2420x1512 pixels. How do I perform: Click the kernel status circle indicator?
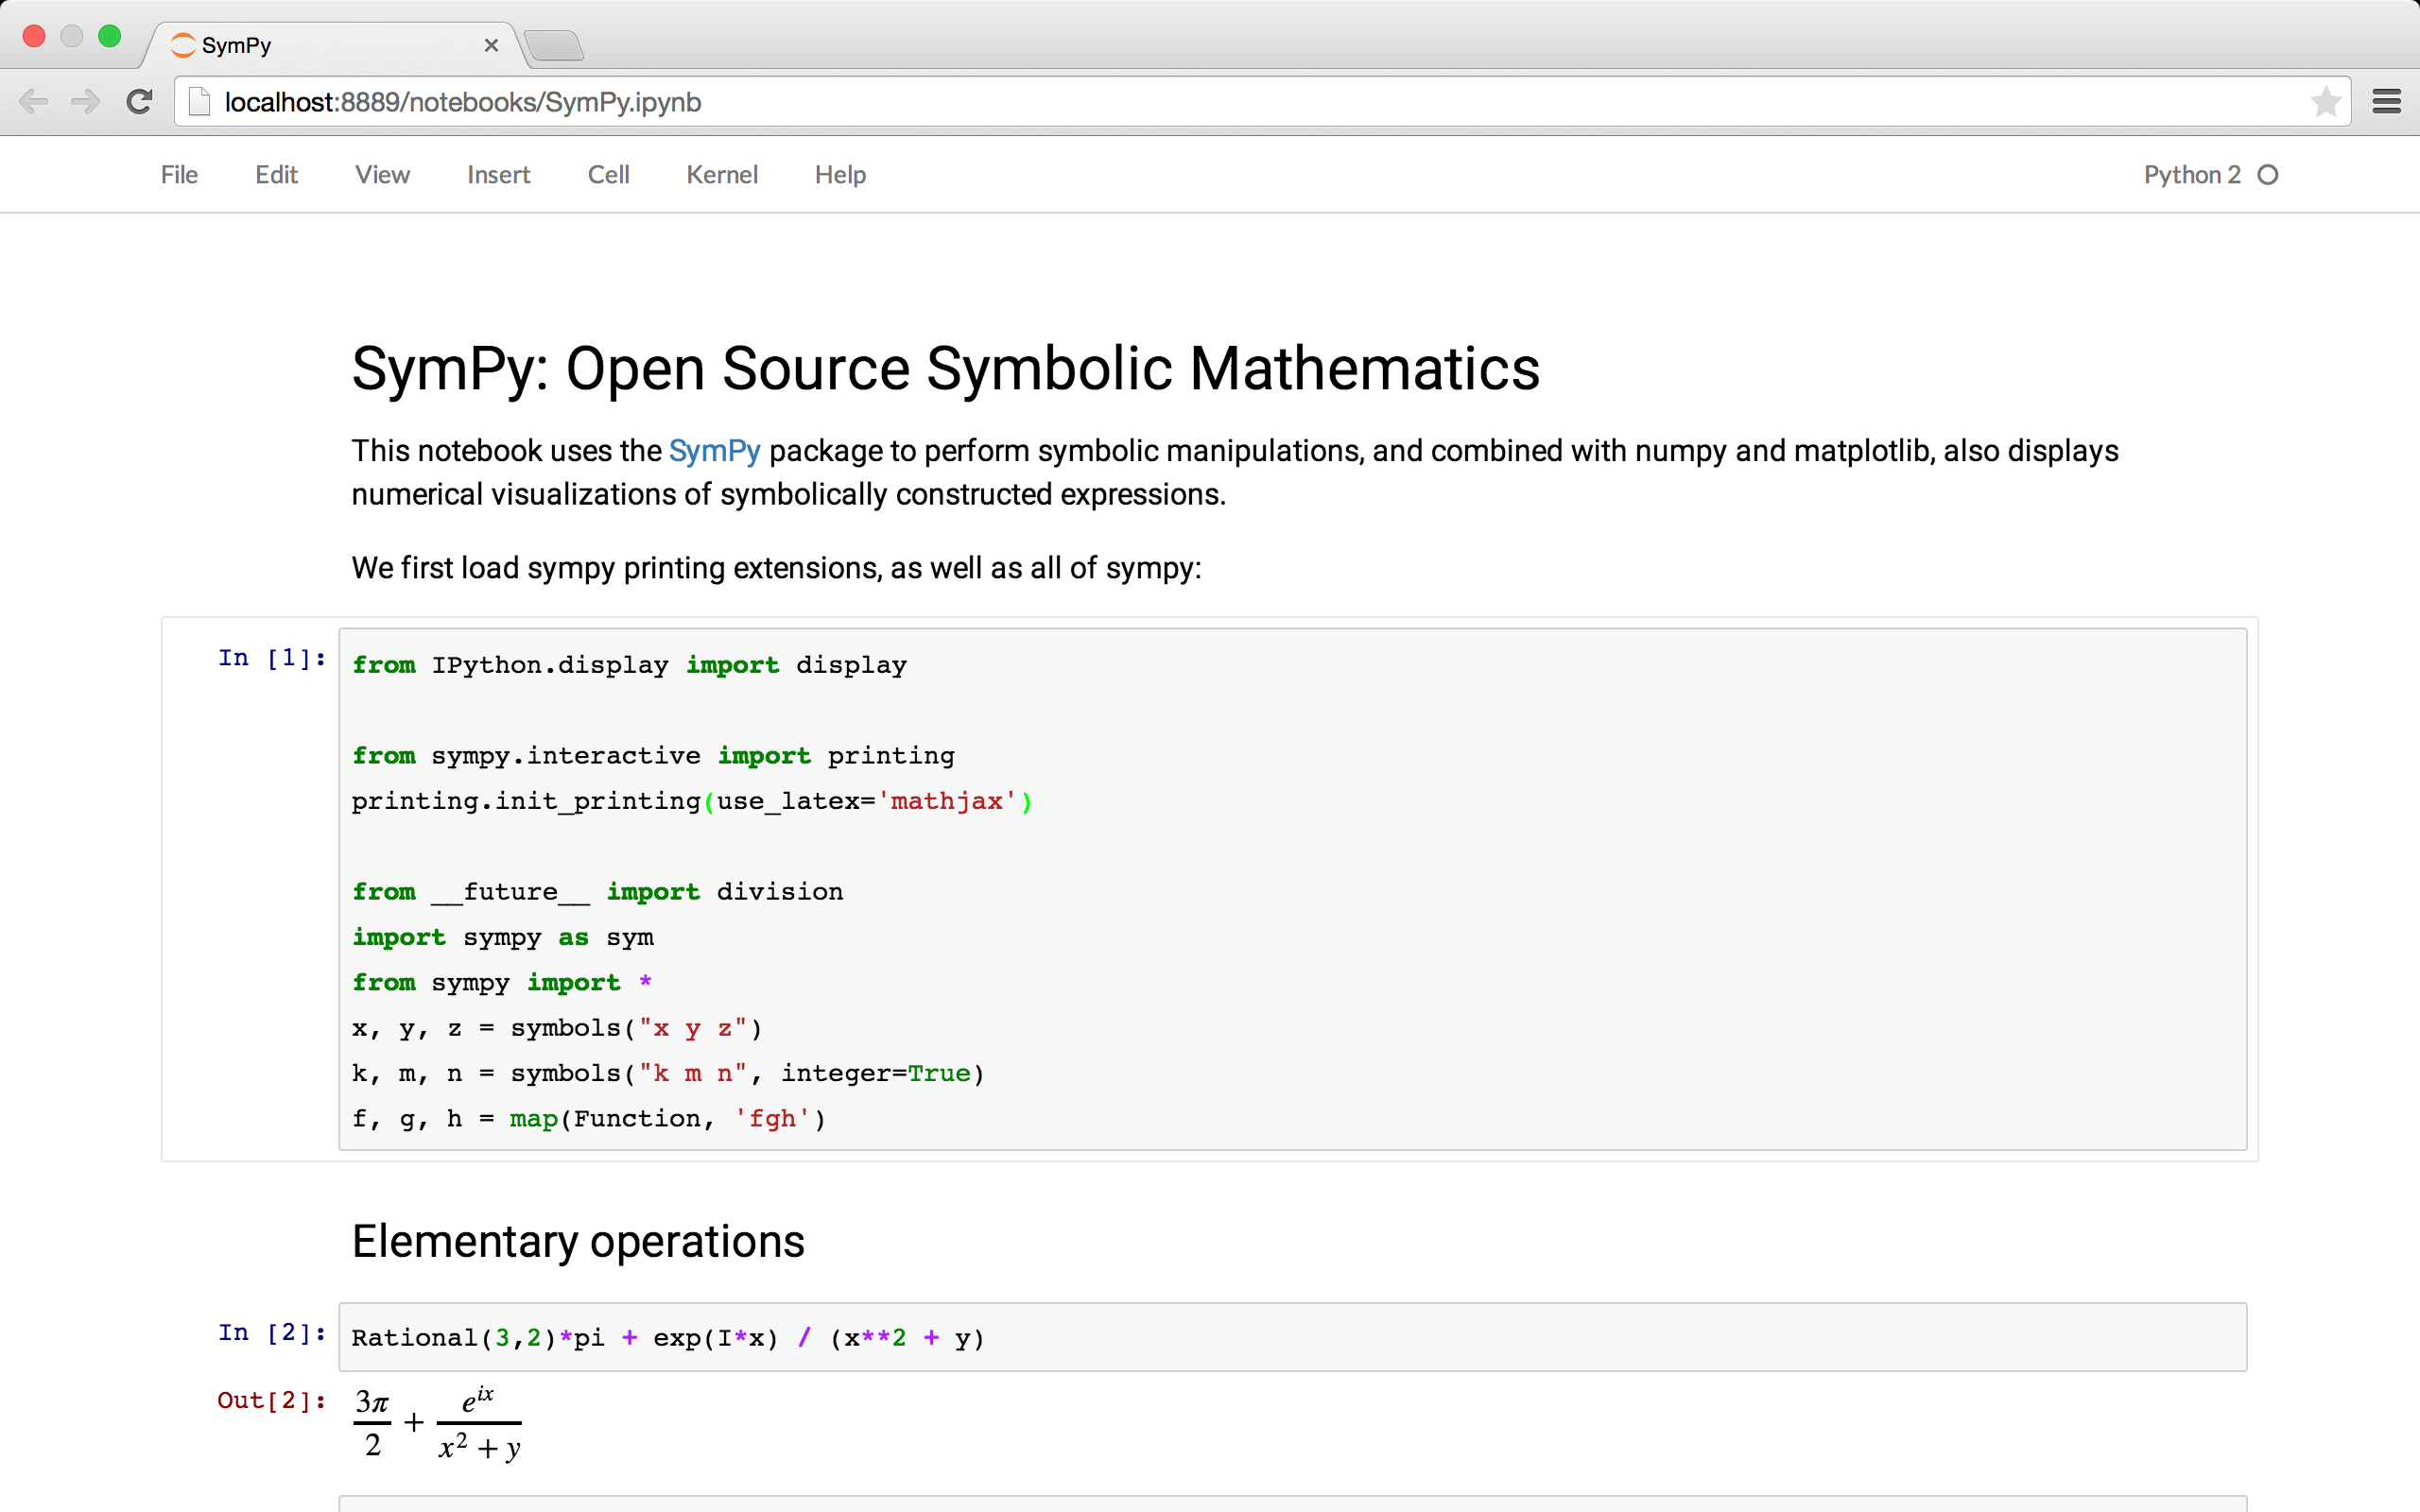[2268, 175]
